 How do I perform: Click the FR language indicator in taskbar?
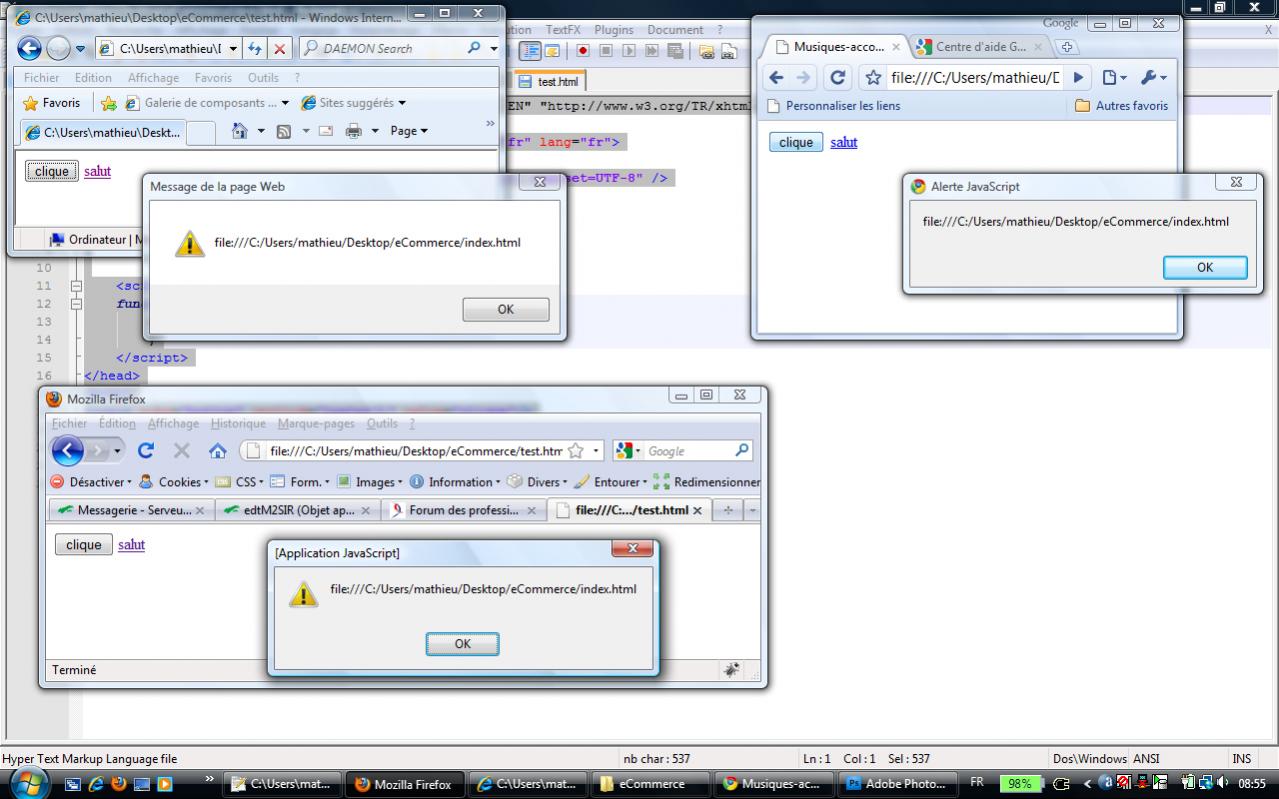(x=977, y=783)
